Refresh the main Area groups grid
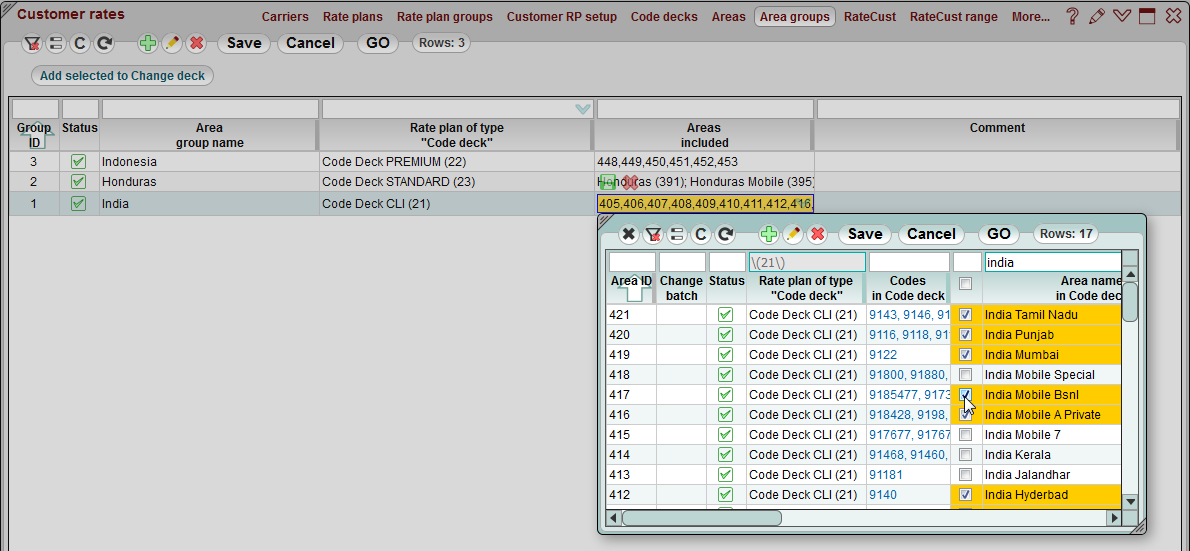 pyautogui.click(x=104, y=43)
